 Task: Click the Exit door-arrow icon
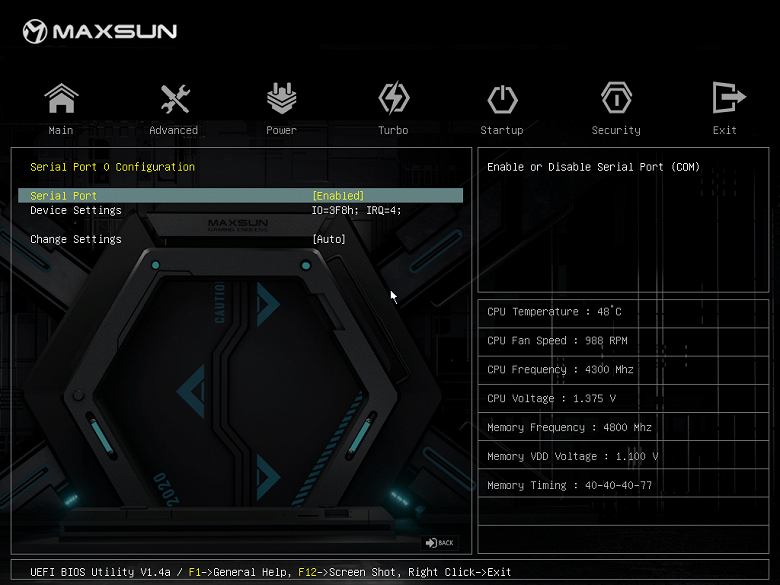tap(729, 98)
